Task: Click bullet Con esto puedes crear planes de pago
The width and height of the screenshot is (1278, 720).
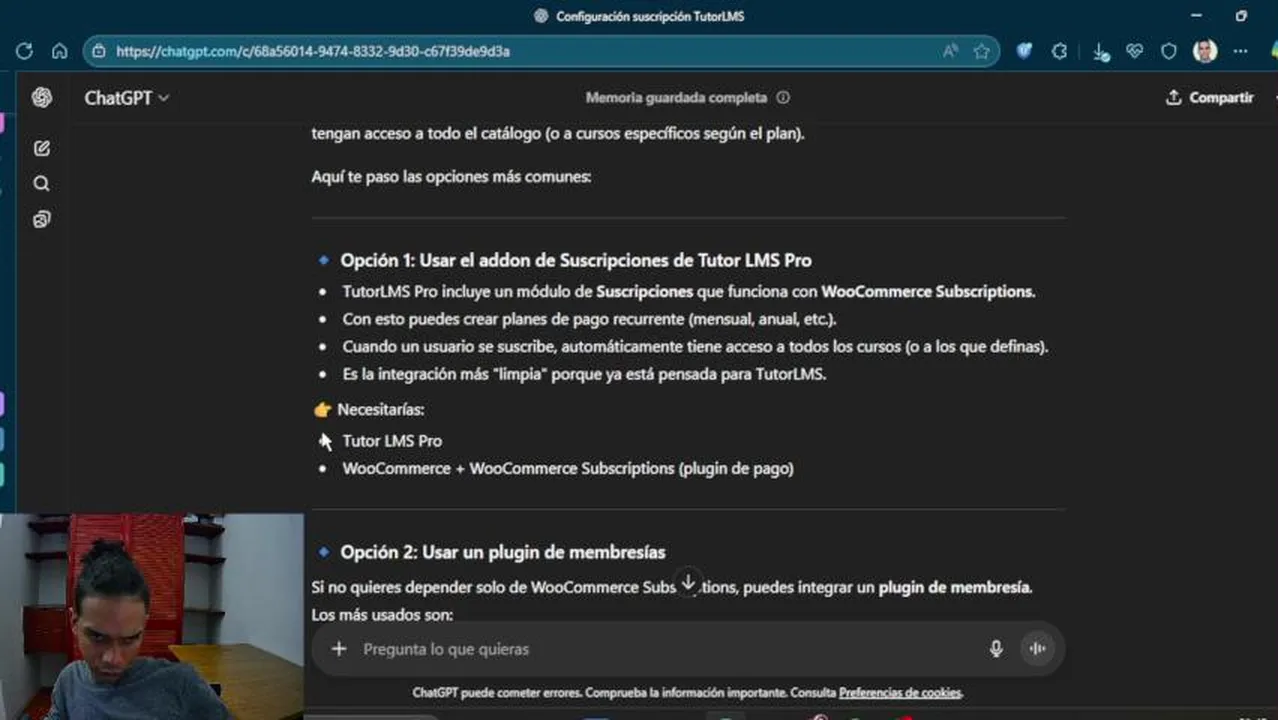Action: pos(589,319)
